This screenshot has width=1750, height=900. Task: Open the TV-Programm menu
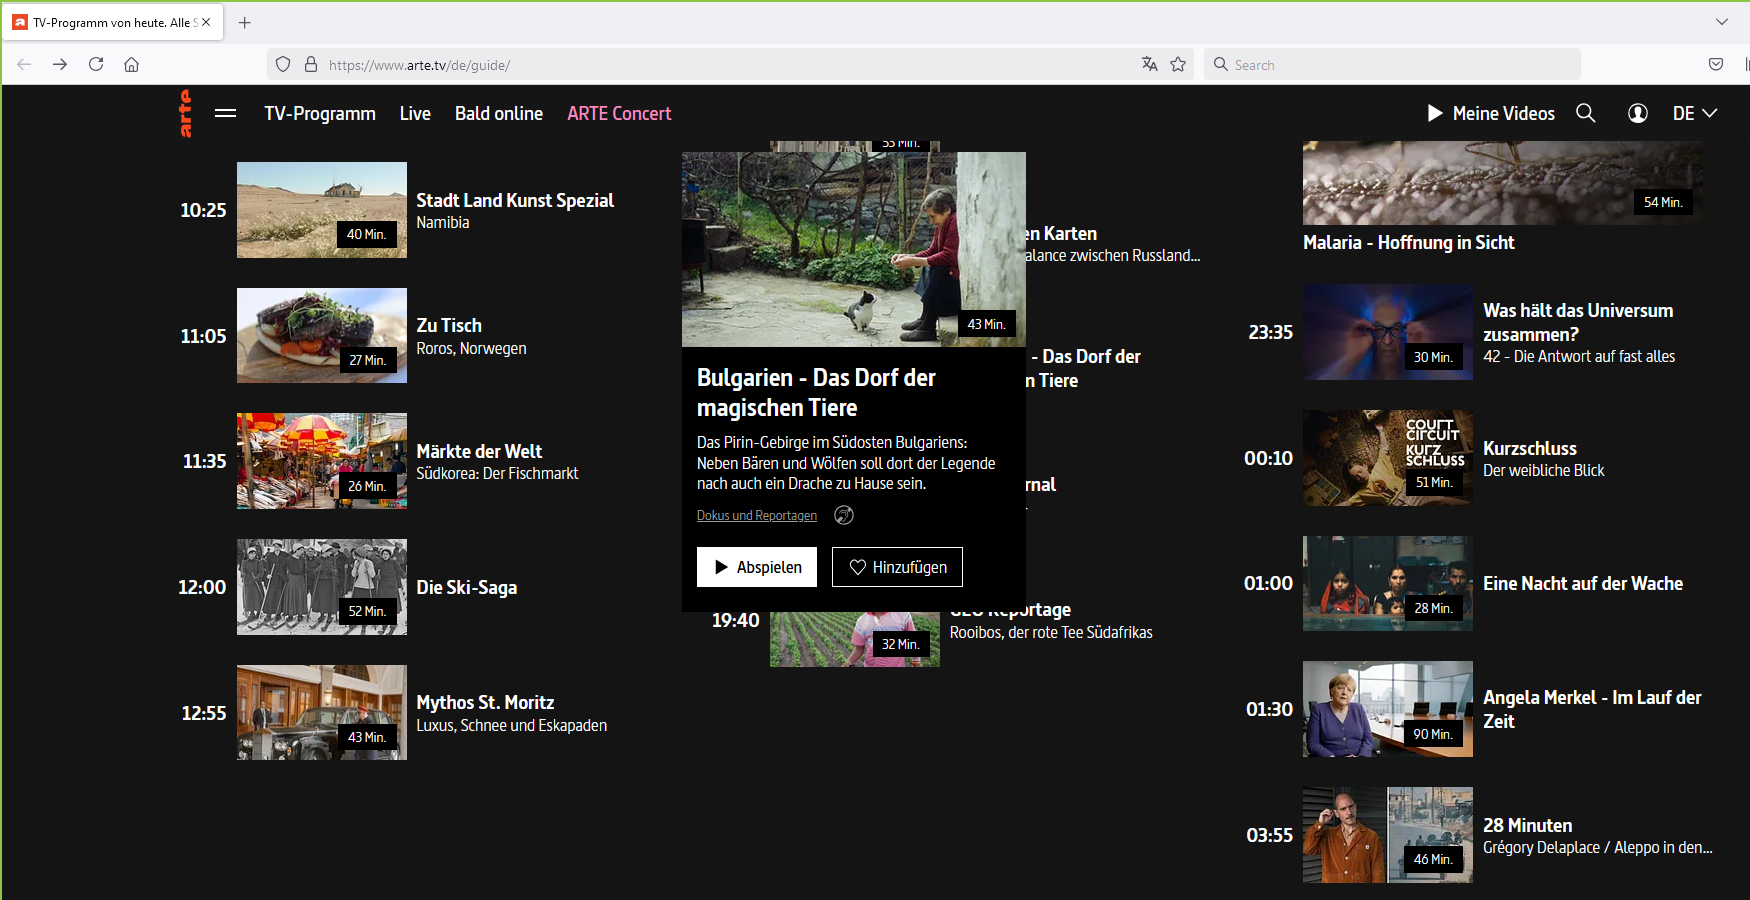click(x=320, y=113)
